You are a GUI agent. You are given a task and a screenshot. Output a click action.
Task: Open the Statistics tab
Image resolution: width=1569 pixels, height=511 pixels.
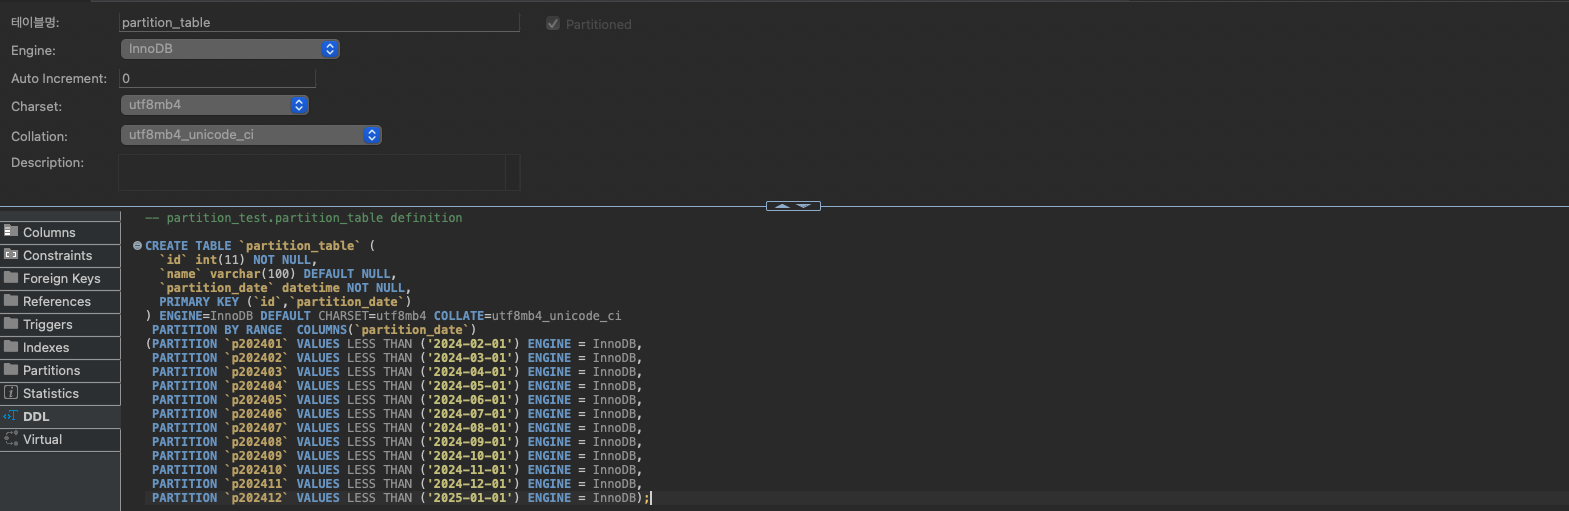[60, 393]
